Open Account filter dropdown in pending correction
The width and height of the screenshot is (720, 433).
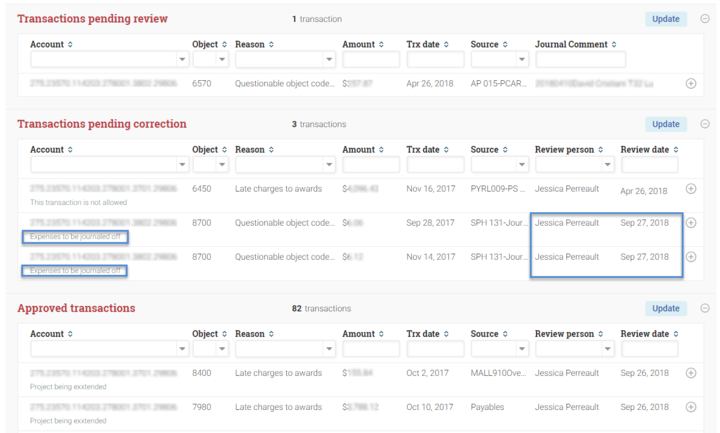182,164
